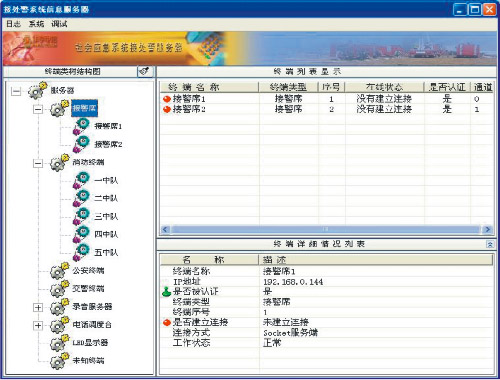The image size is (500, 380).
Task: Collapse the 服务器 root node
Action: point(16,91)
